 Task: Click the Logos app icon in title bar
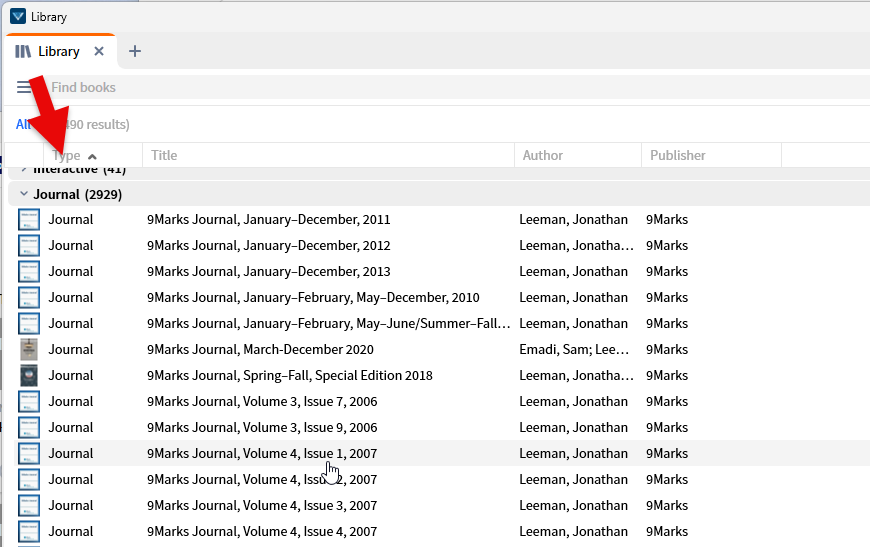point(18,16)
